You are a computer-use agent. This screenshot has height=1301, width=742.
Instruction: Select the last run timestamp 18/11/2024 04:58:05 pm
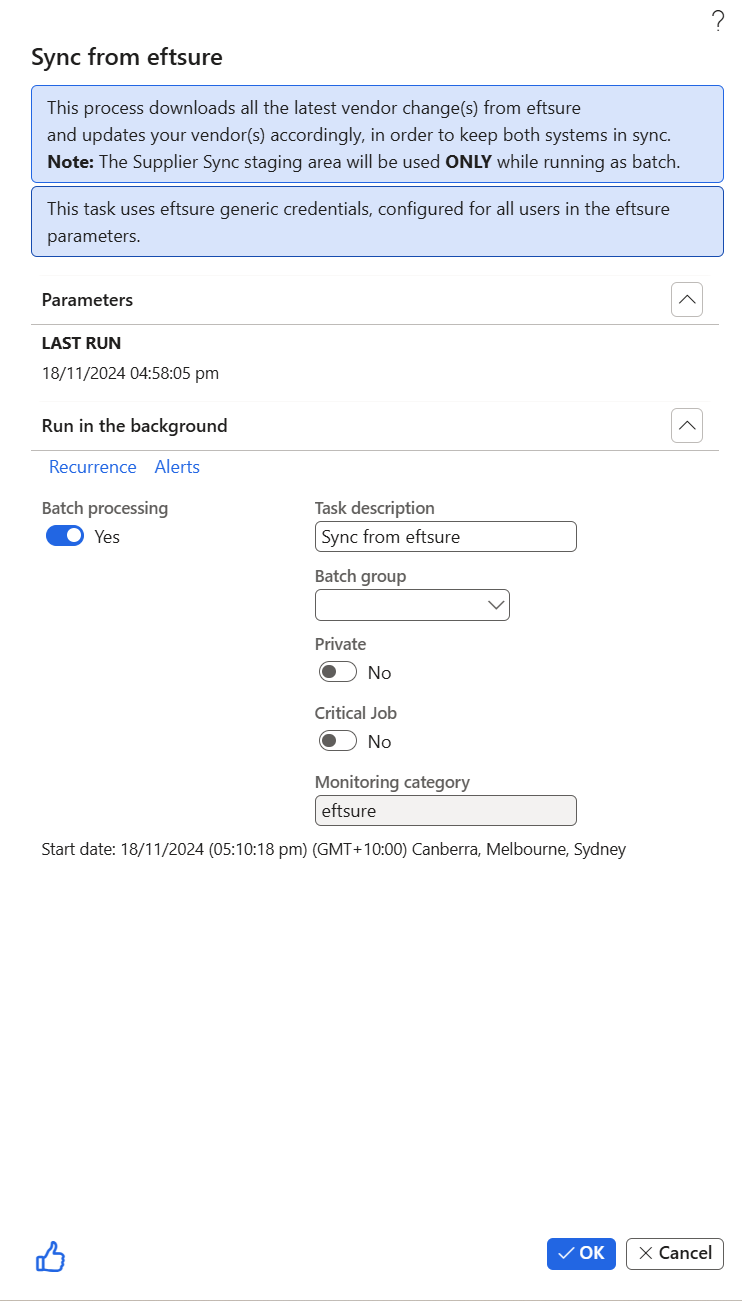[131, 374]
